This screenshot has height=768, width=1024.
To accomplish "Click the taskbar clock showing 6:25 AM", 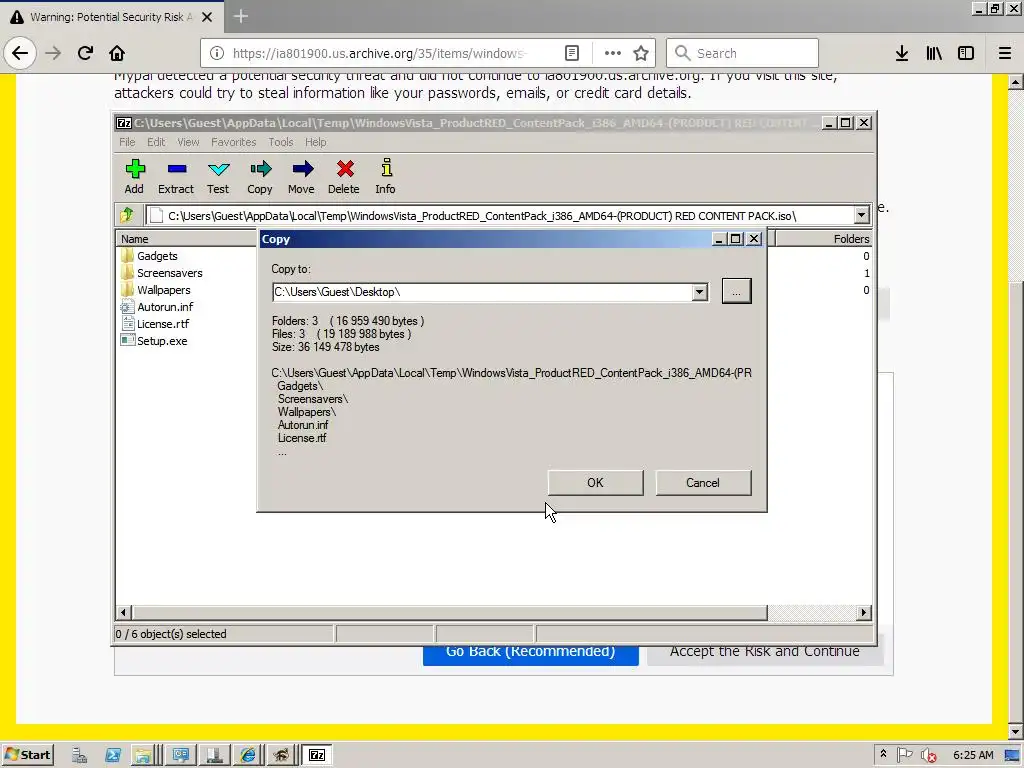I will 973,755.
